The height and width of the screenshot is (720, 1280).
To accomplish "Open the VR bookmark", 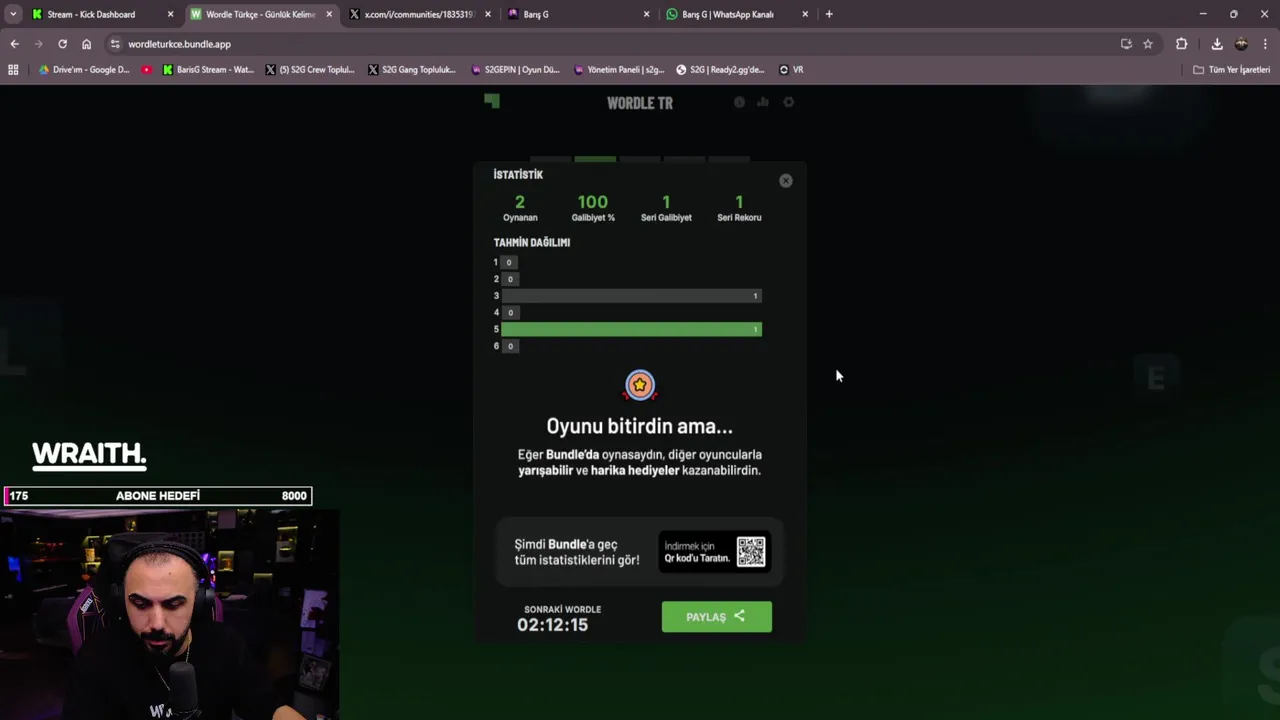I will pyautogui.click(x=791, y=70).
